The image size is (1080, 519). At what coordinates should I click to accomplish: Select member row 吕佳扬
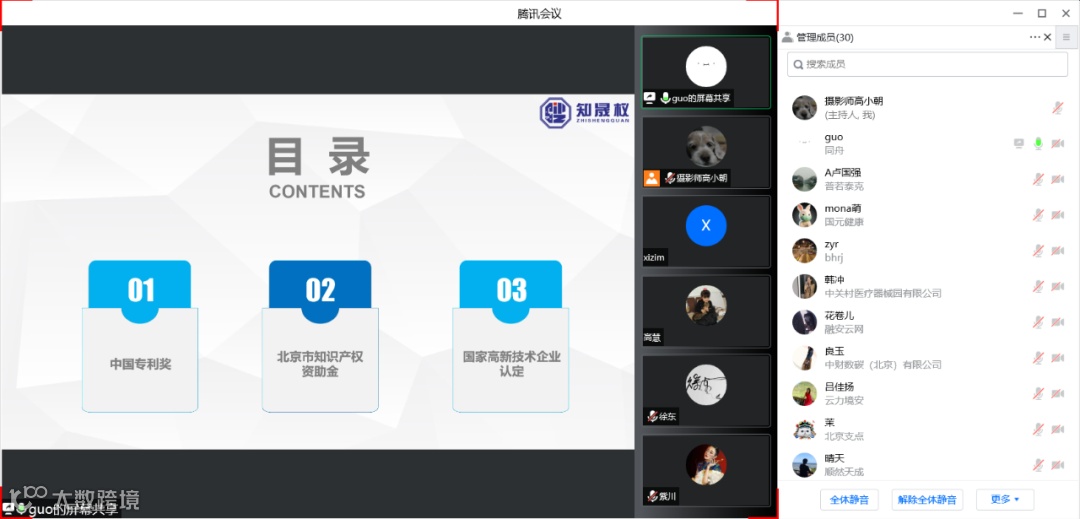(x=927, y=393)
